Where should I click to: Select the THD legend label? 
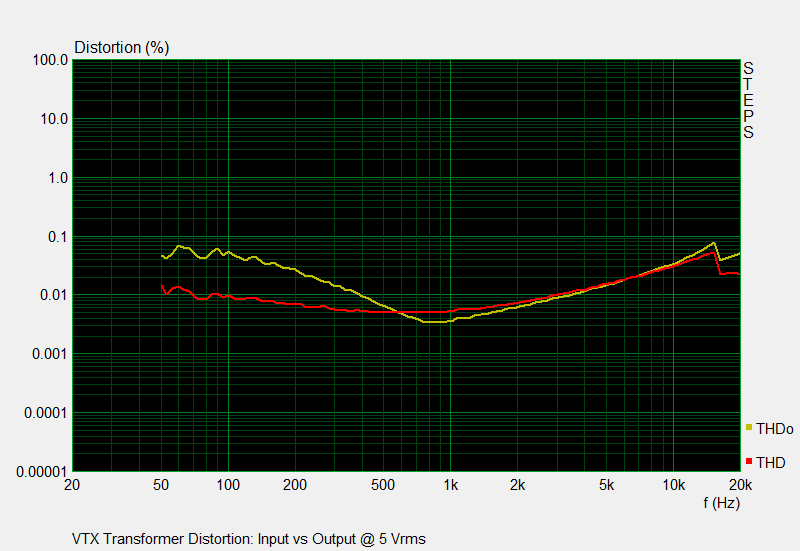click(x=770, y=463)
